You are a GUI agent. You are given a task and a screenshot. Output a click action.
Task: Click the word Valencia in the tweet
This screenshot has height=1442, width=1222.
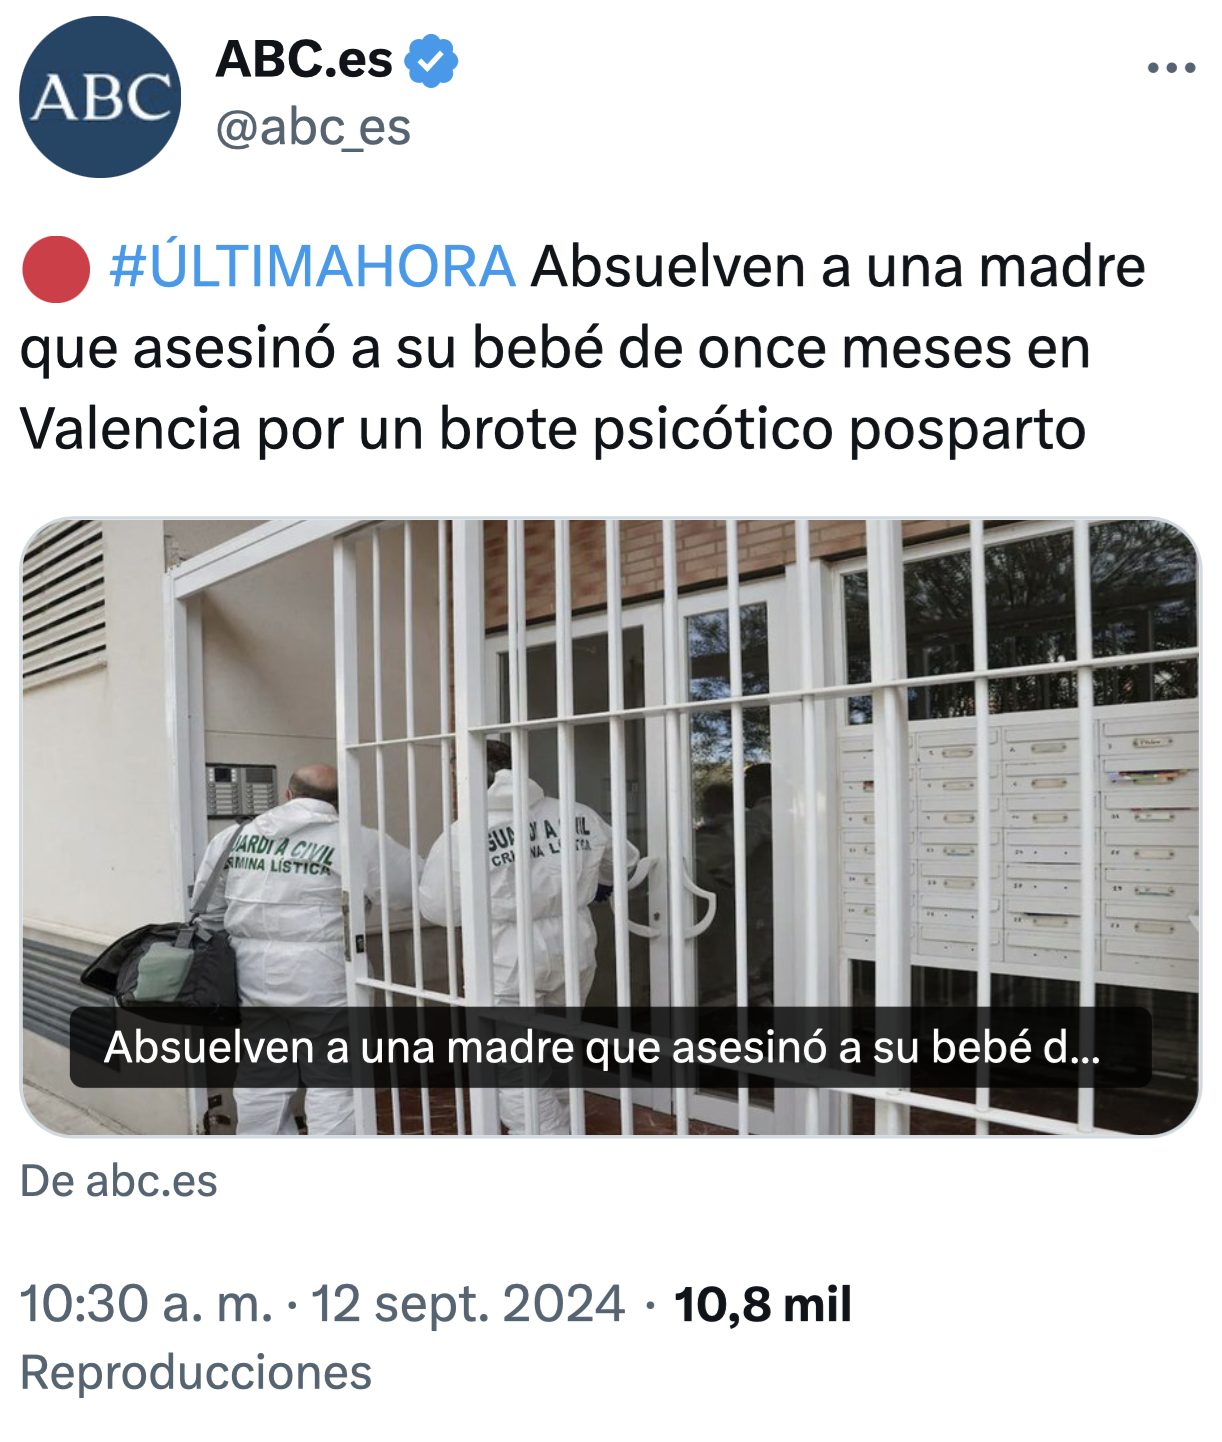(x=131, y=429)
